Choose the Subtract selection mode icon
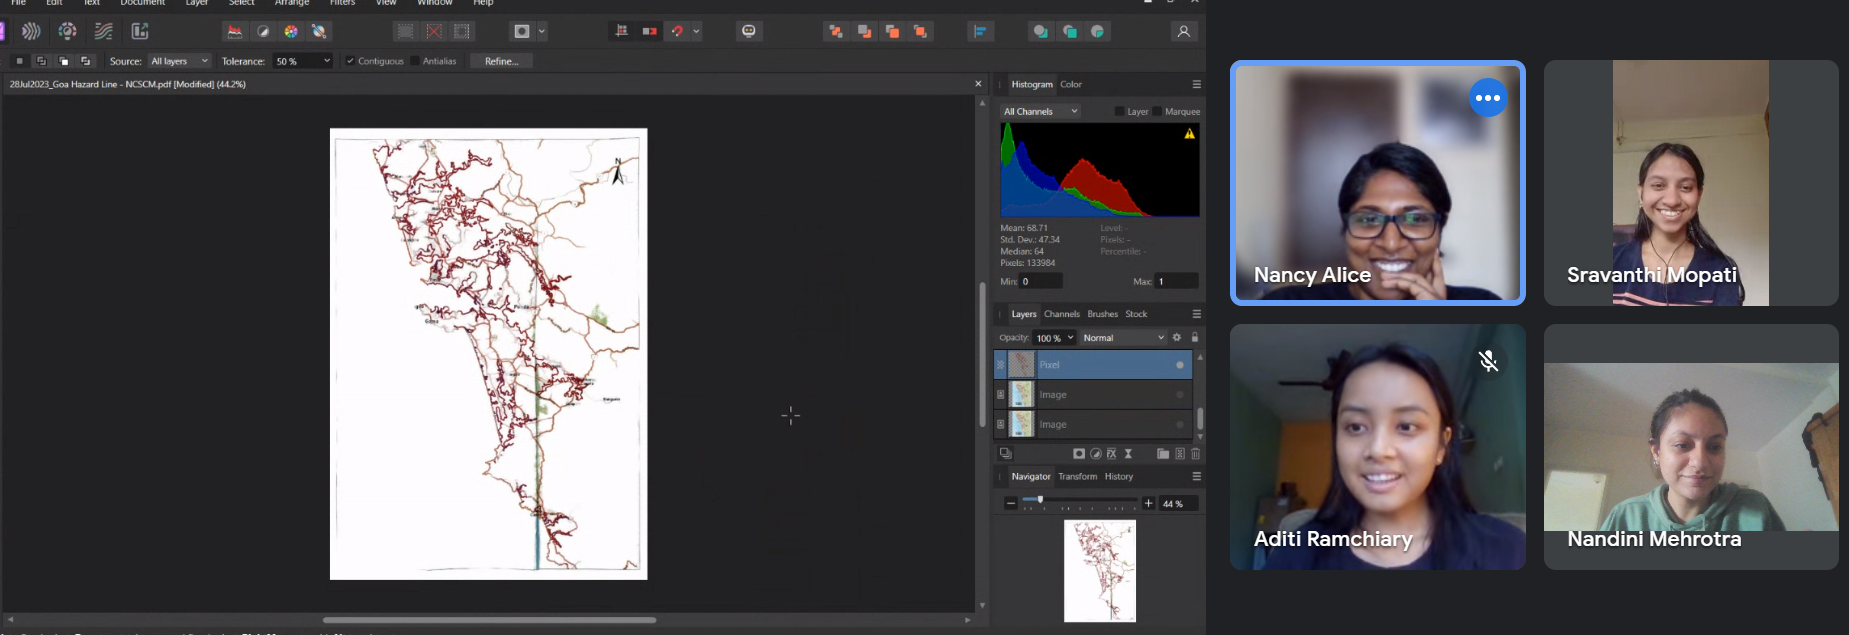The height and width of the screenshot is (635, 1849). pyautogui.click(x=64, y=61)
